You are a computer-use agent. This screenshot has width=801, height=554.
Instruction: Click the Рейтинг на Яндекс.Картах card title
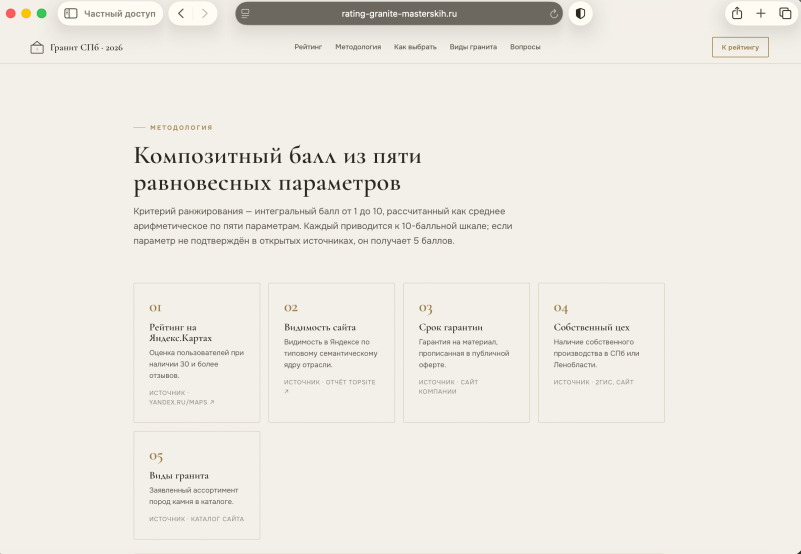coord(180,333)
